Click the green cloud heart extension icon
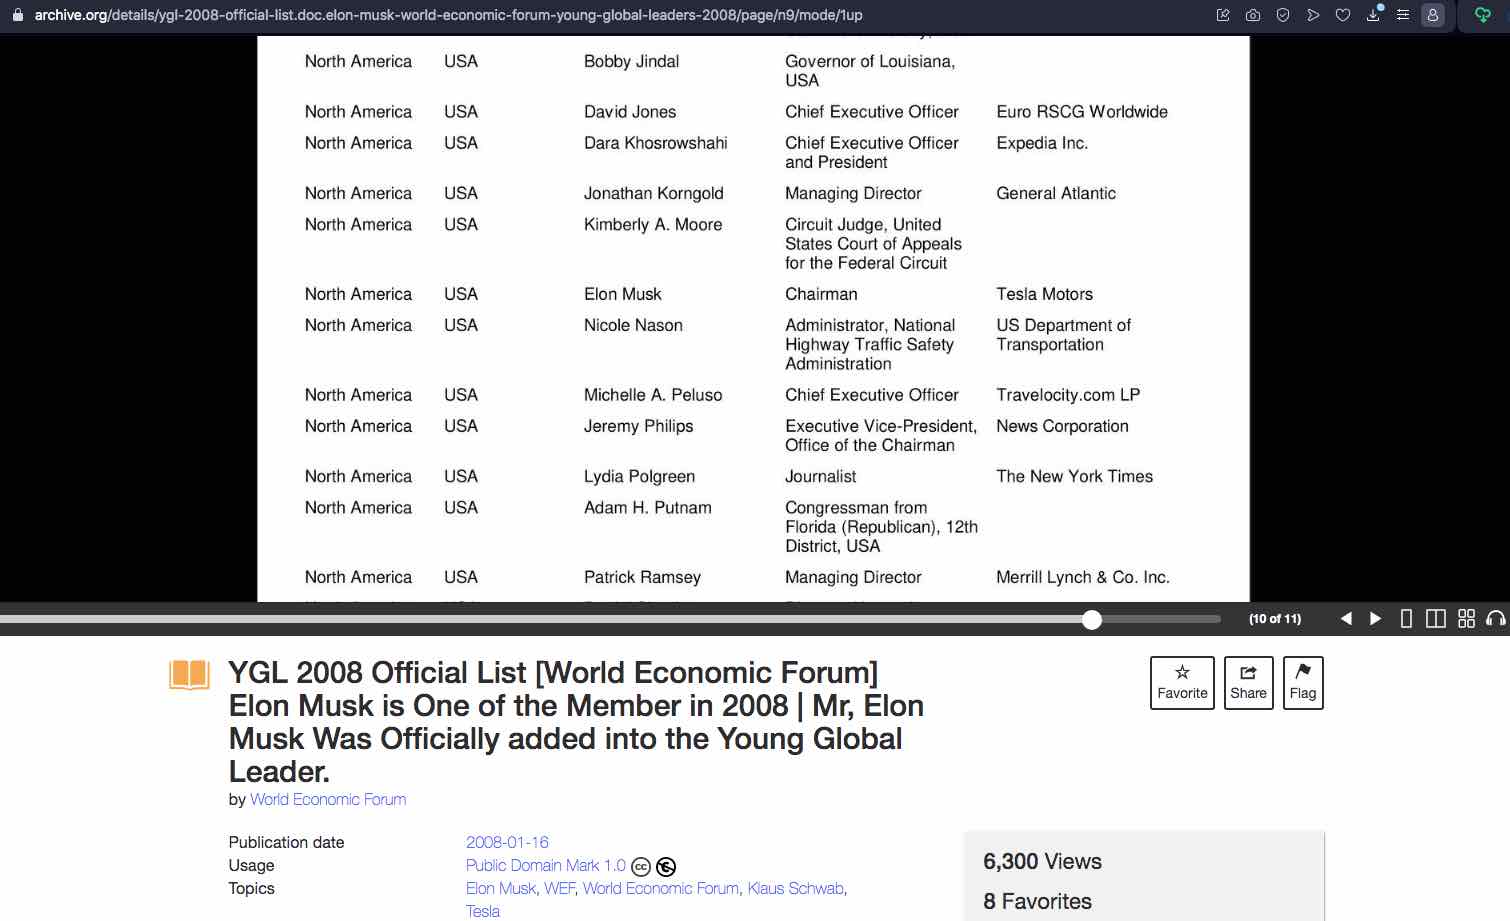The image size is (1510, 921). pyautogui.click(x=1483, y=15)
